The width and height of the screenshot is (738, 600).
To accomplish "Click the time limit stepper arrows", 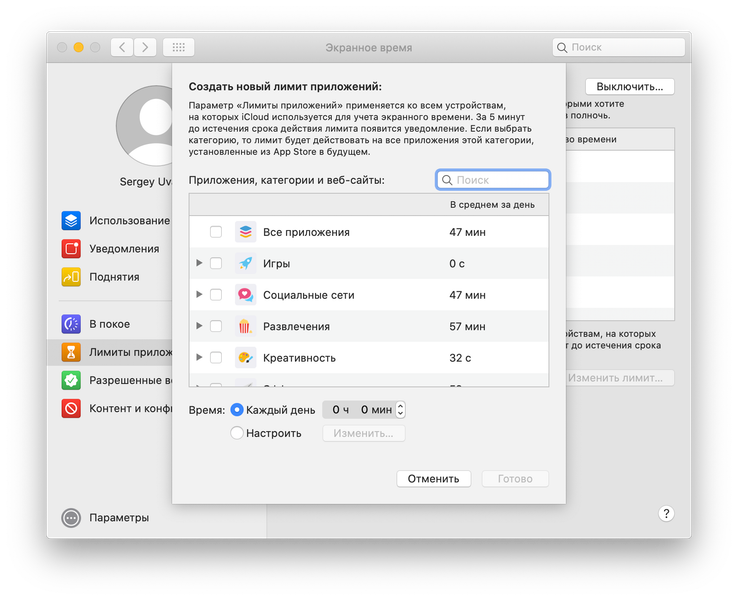I will coord(401,410).
